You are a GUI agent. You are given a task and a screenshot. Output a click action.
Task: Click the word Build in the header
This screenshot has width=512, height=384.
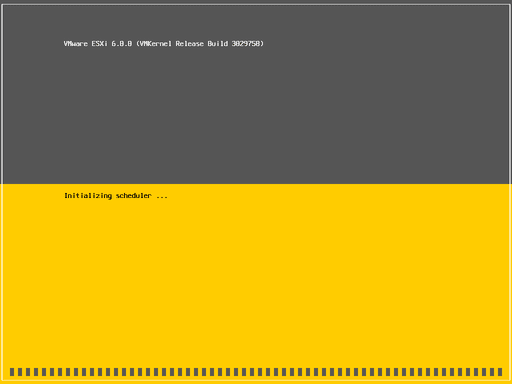coord(218,44)
